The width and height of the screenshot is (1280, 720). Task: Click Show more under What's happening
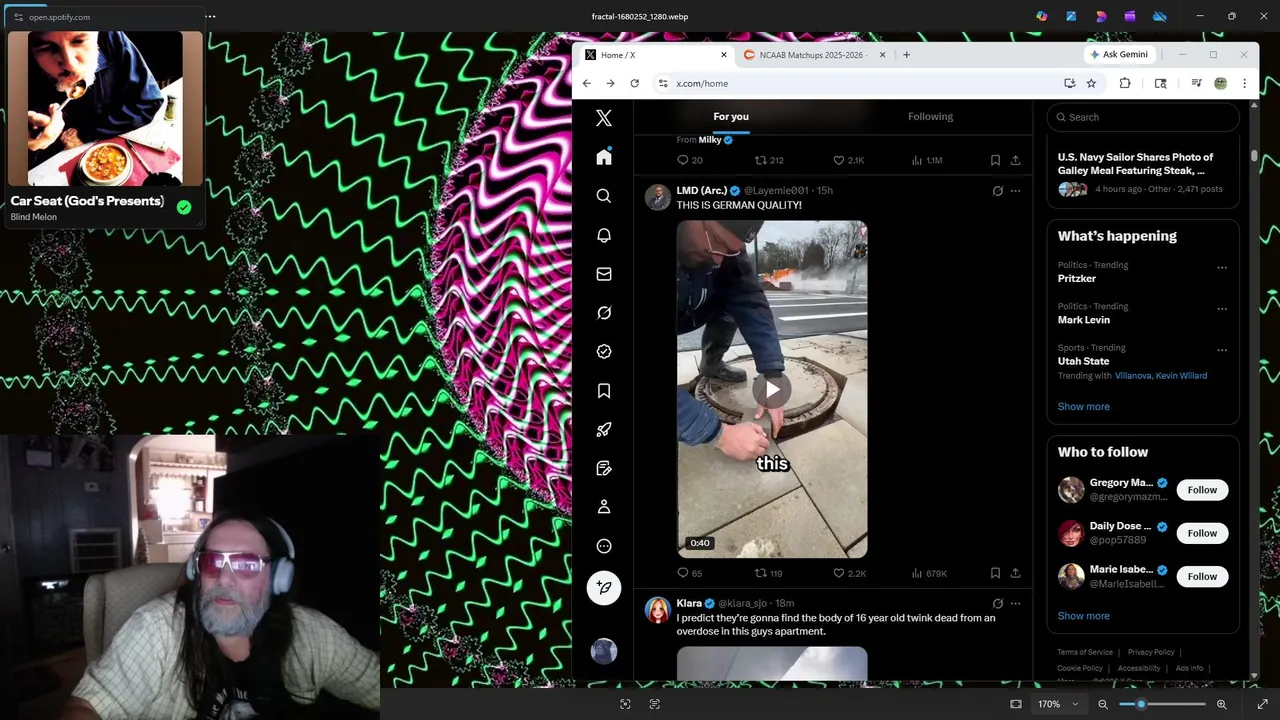(x=1084, y=407)
